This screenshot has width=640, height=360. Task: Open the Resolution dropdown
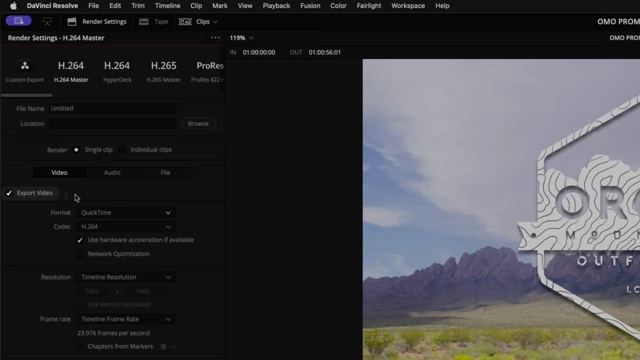pos(126,277)
